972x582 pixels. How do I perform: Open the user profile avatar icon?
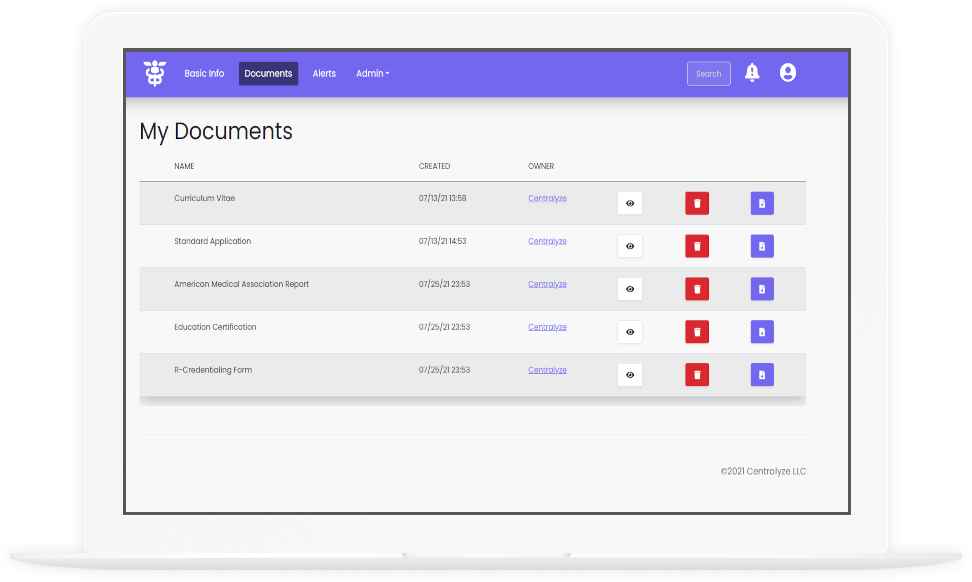coord(788,73)
